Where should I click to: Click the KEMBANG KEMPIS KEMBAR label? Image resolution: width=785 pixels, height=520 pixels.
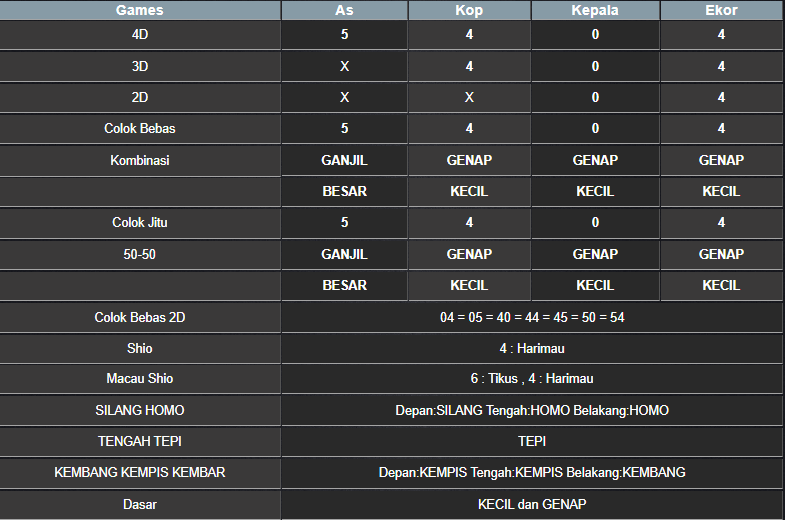(x=140, y=472)
